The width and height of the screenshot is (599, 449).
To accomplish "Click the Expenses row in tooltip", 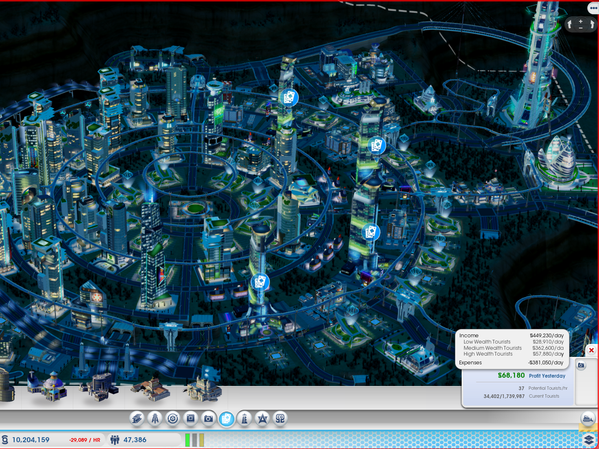I will (x=511, y=363).
